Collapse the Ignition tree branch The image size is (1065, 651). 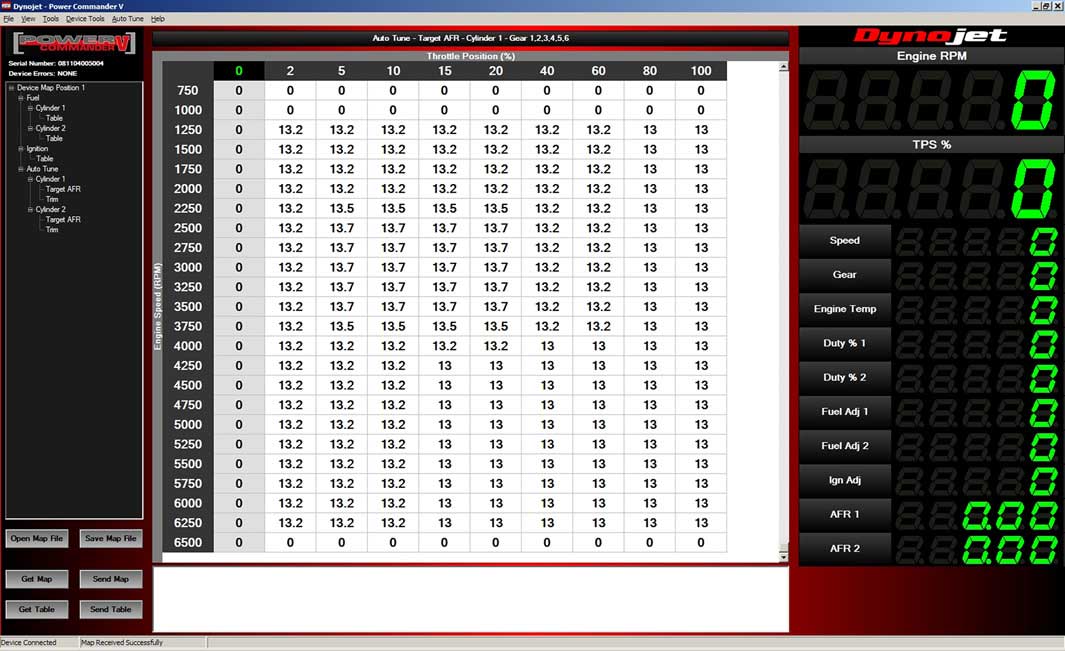click(x=20, y=149)
